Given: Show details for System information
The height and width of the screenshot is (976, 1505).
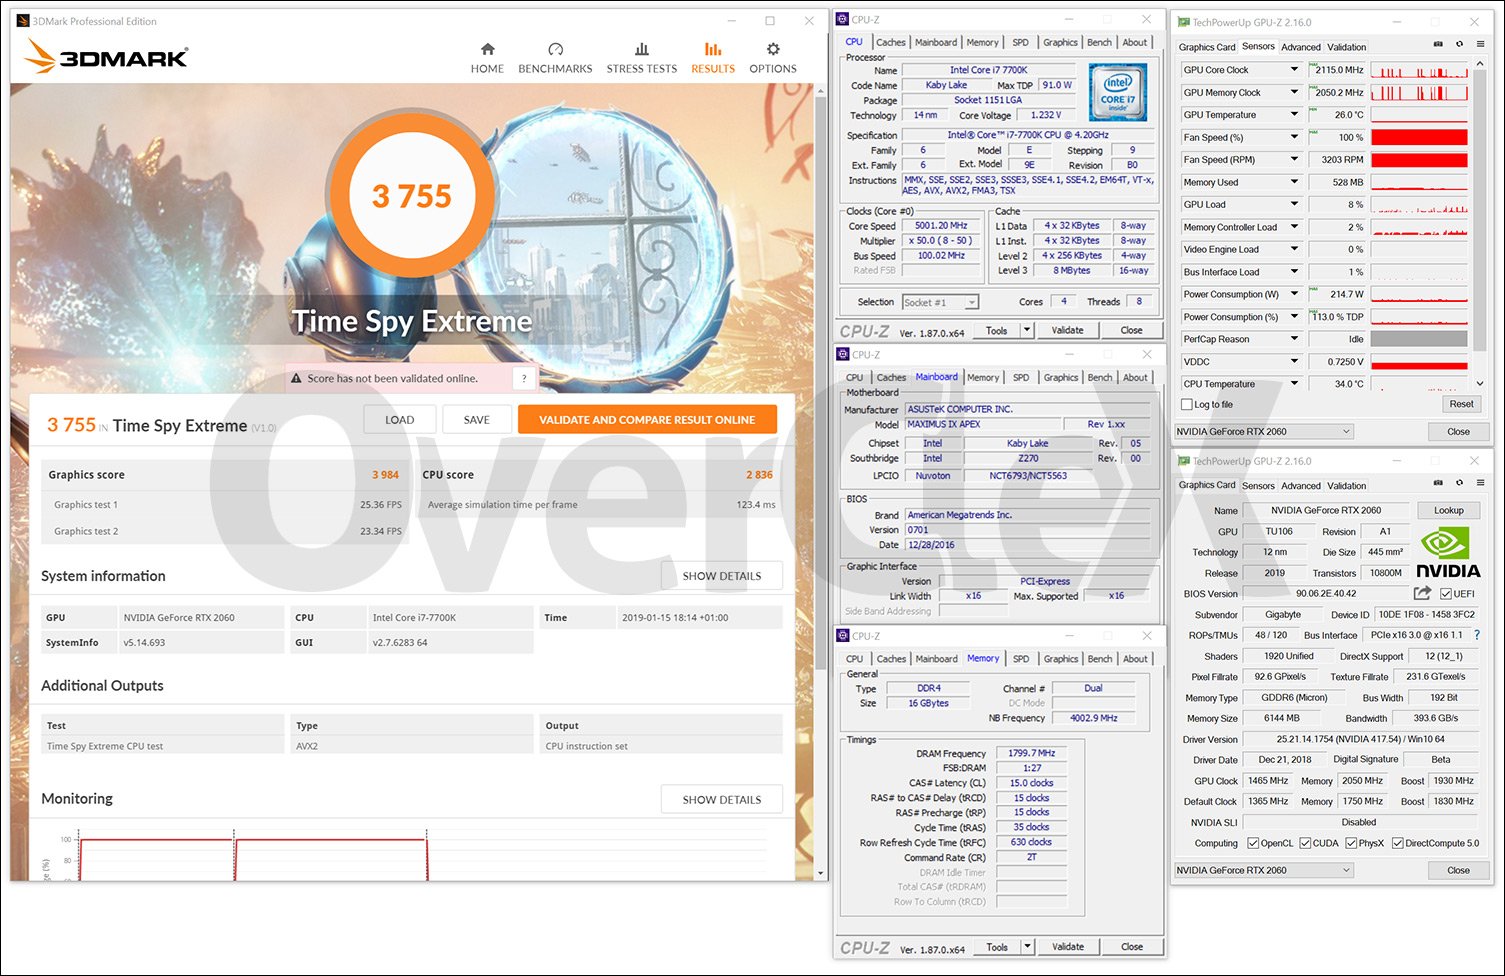Looking at the screenshot, I should 722,576.
